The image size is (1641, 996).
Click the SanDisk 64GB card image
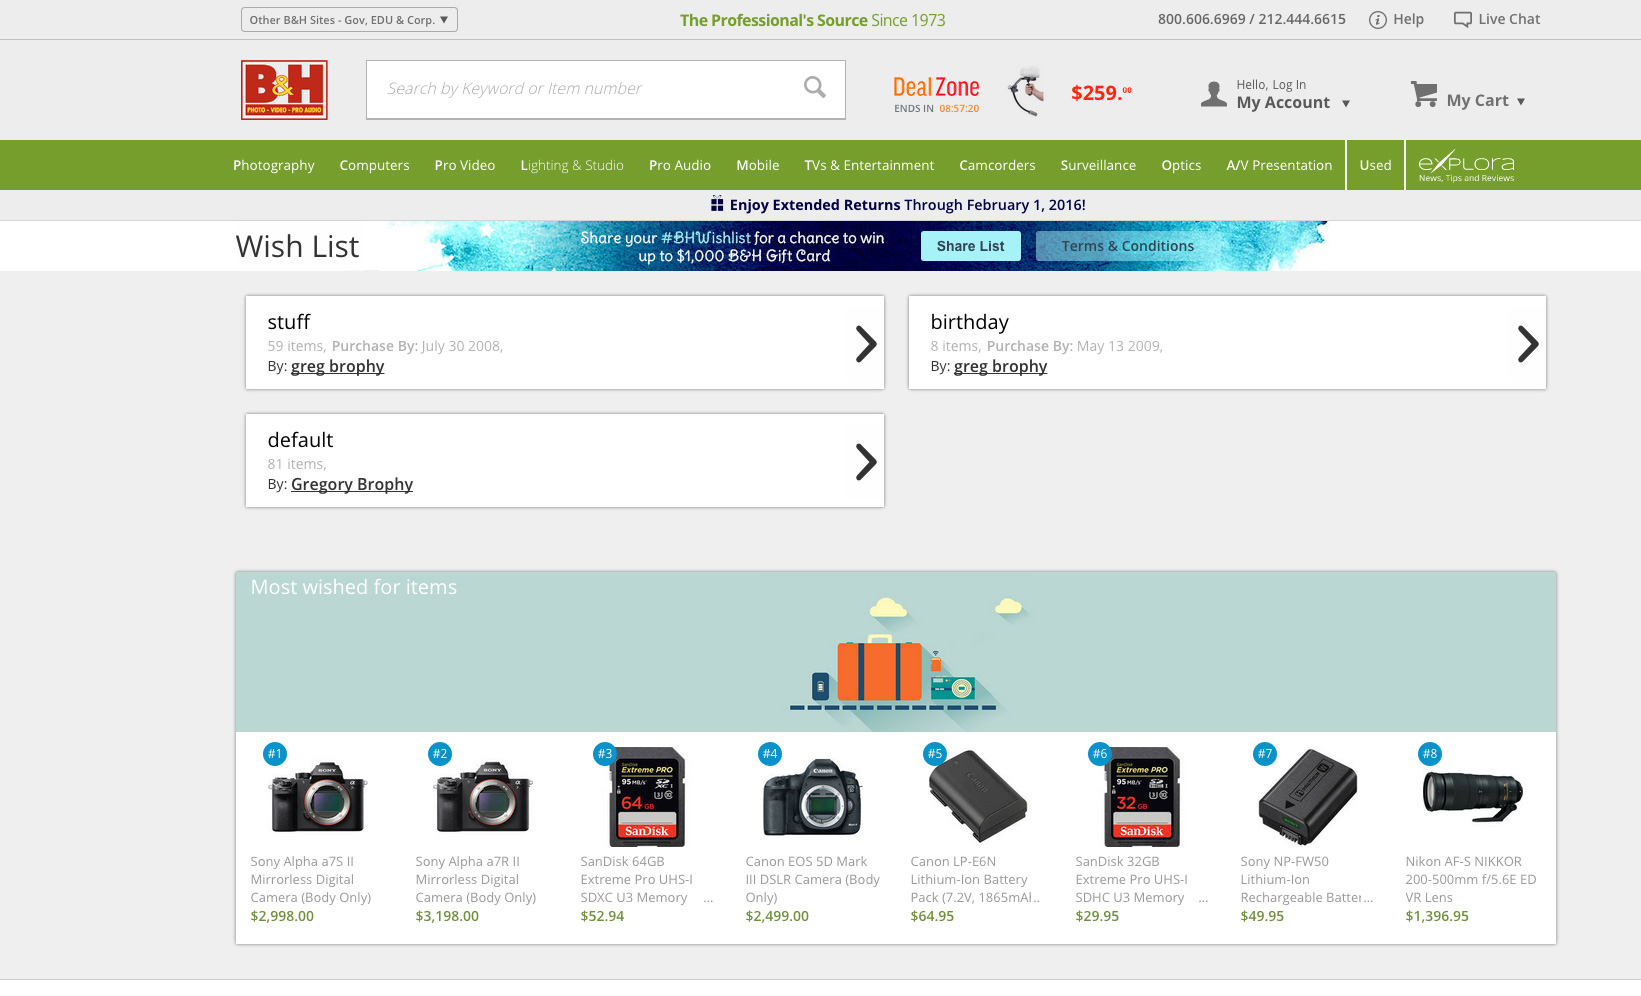tap(647, 797)
